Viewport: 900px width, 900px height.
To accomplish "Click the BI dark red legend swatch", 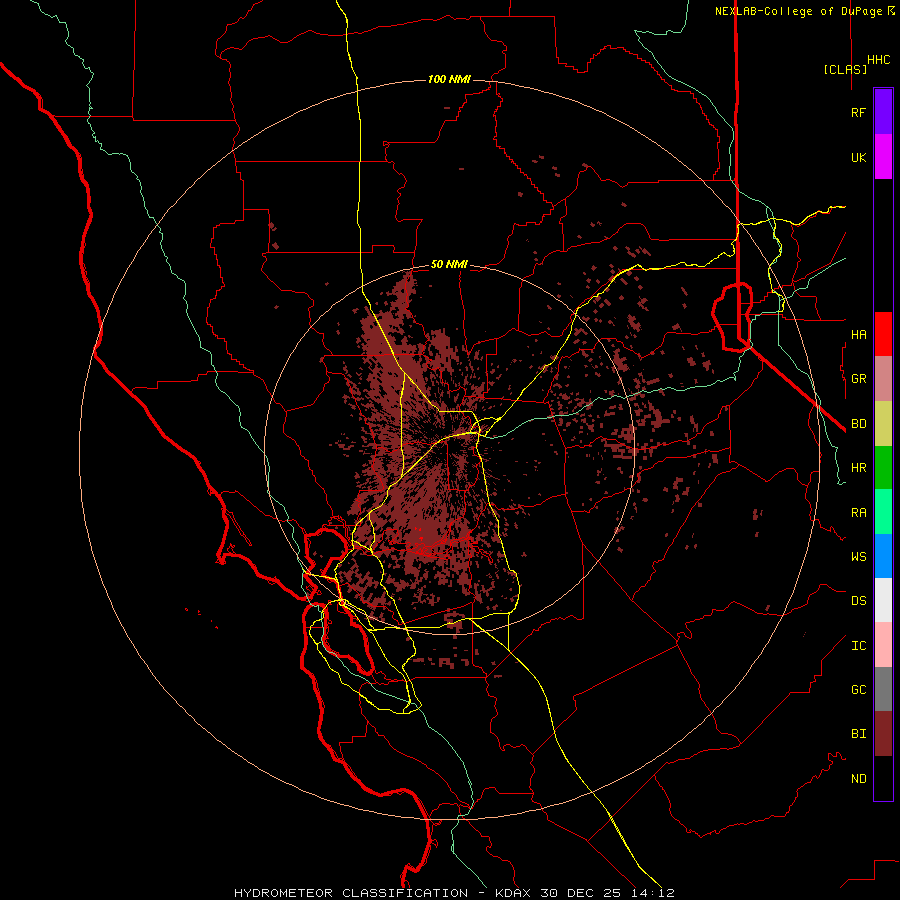I will [883, 734].
